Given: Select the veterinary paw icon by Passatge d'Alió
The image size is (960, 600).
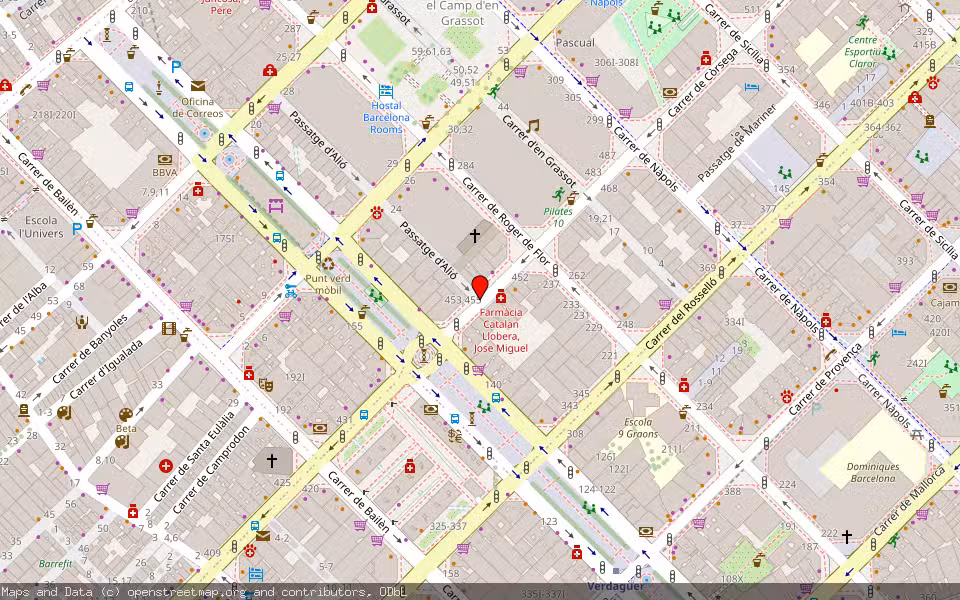Looking at the screenshot, I should click(x=377, y=212).
